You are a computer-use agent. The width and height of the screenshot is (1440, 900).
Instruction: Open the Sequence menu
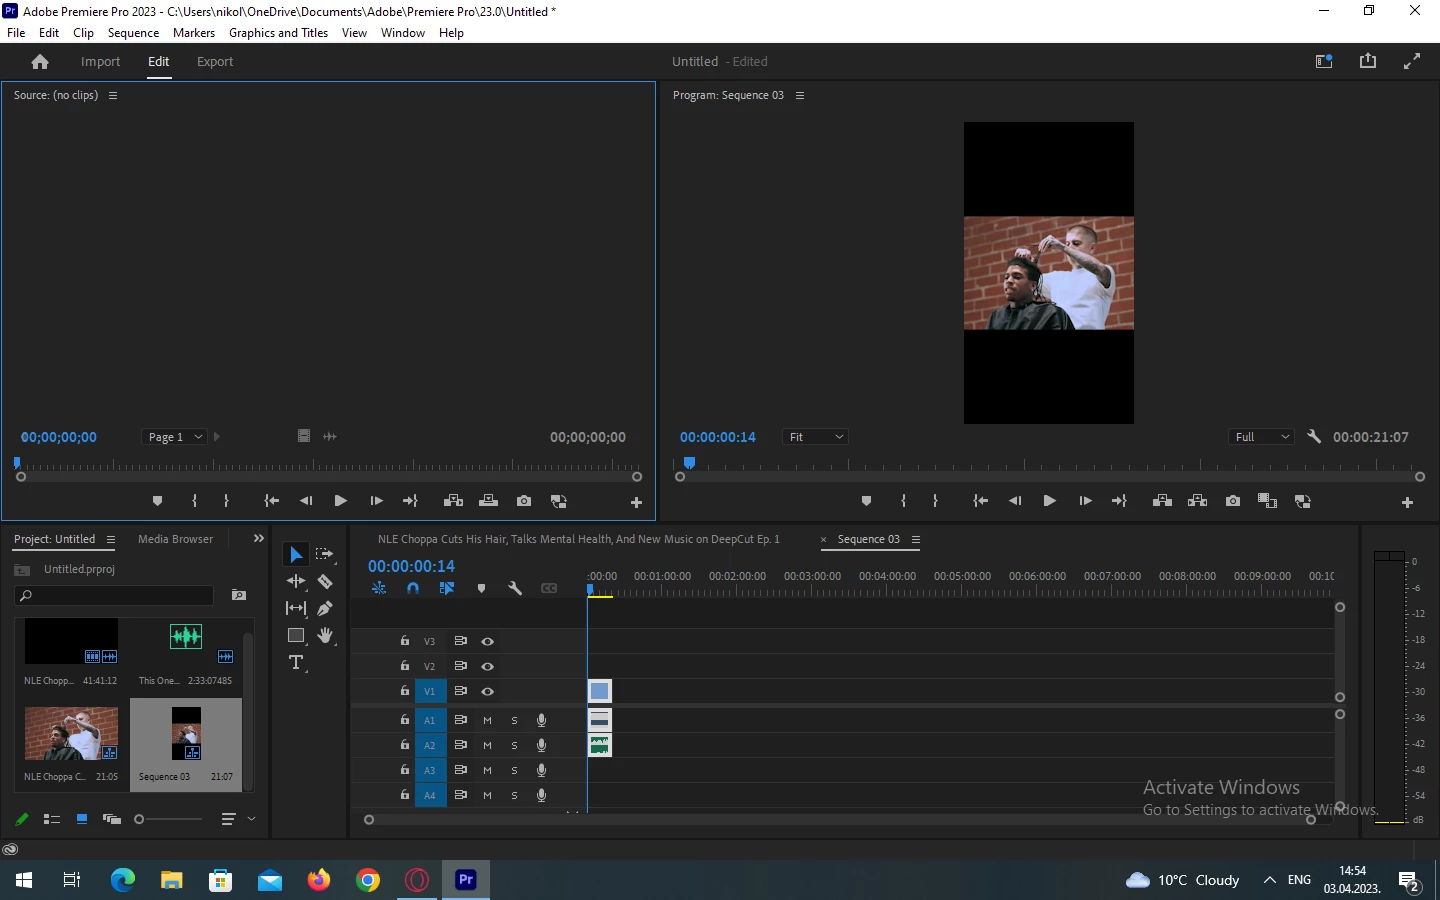(133, 33)
